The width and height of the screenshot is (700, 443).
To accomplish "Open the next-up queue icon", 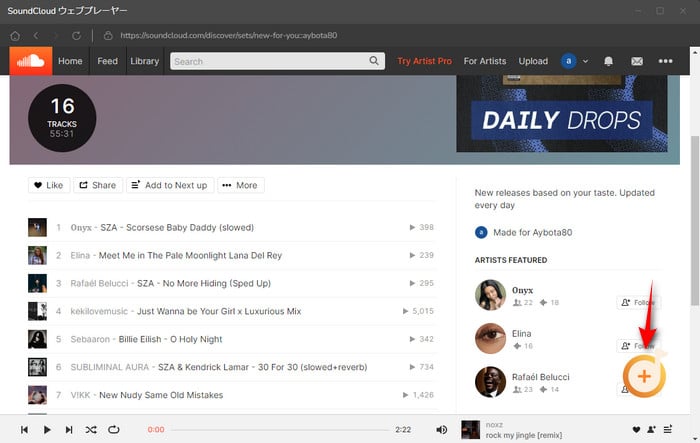I will pyautogui.click(x=668, y=429).
